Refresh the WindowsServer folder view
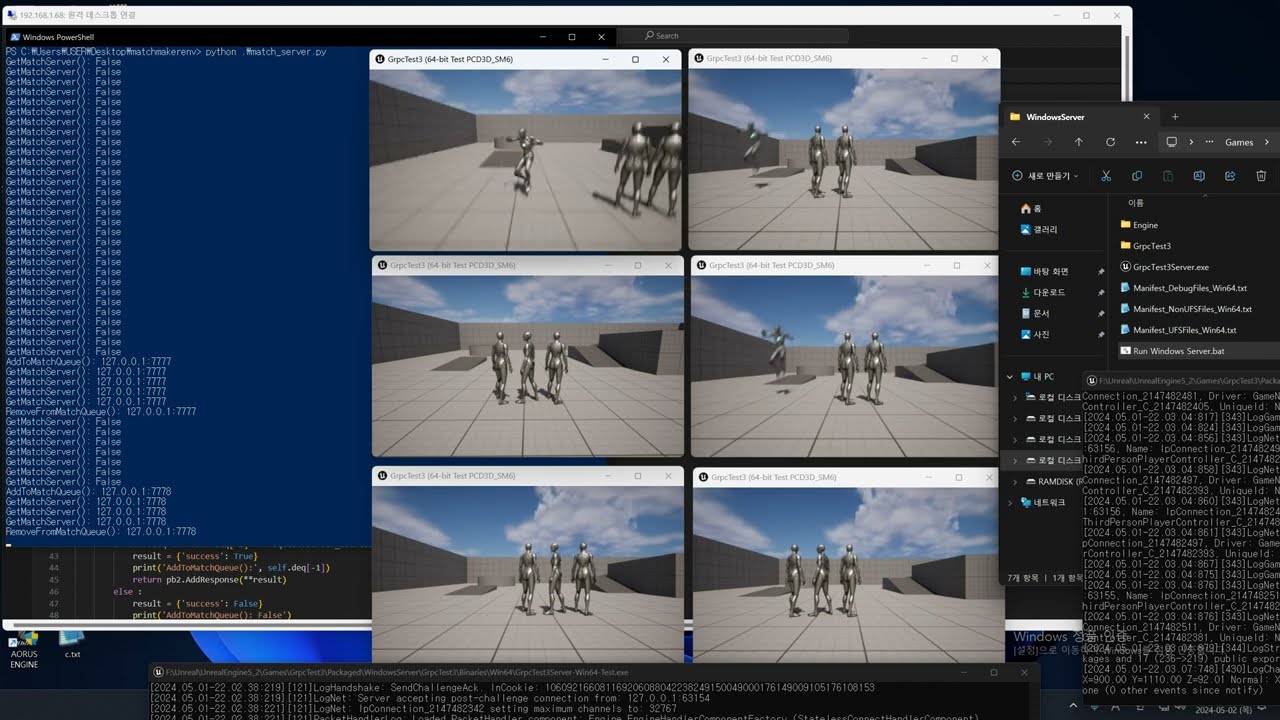The image size is (1280, 720). click(x=1110, y=142)
